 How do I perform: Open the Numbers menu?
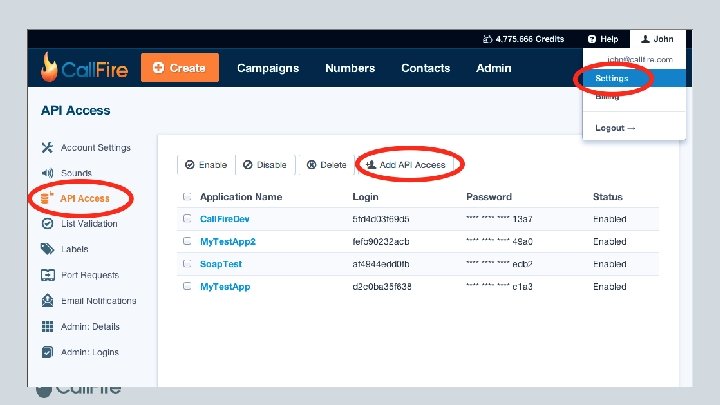[350, 68]
